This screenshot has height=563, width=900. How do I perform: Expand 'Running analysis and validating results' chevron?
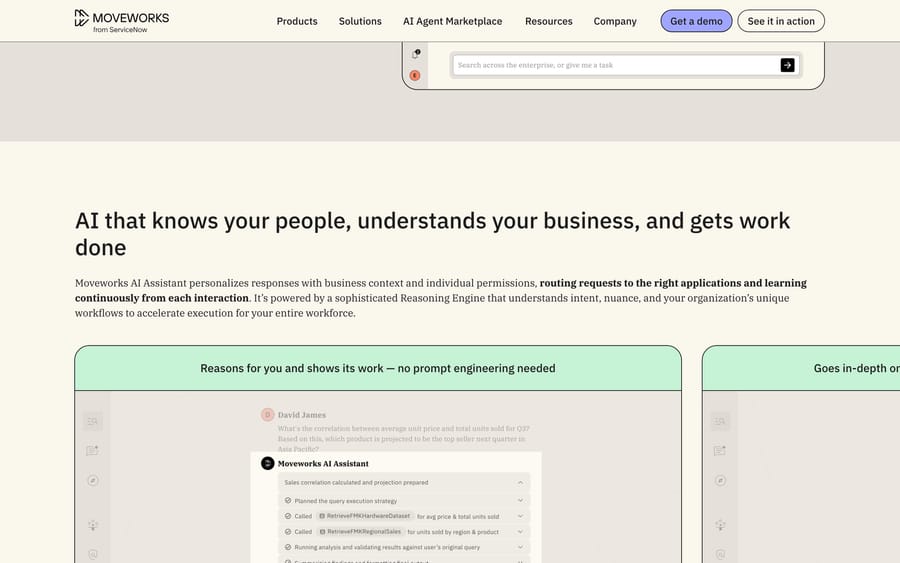pos(520,547)
